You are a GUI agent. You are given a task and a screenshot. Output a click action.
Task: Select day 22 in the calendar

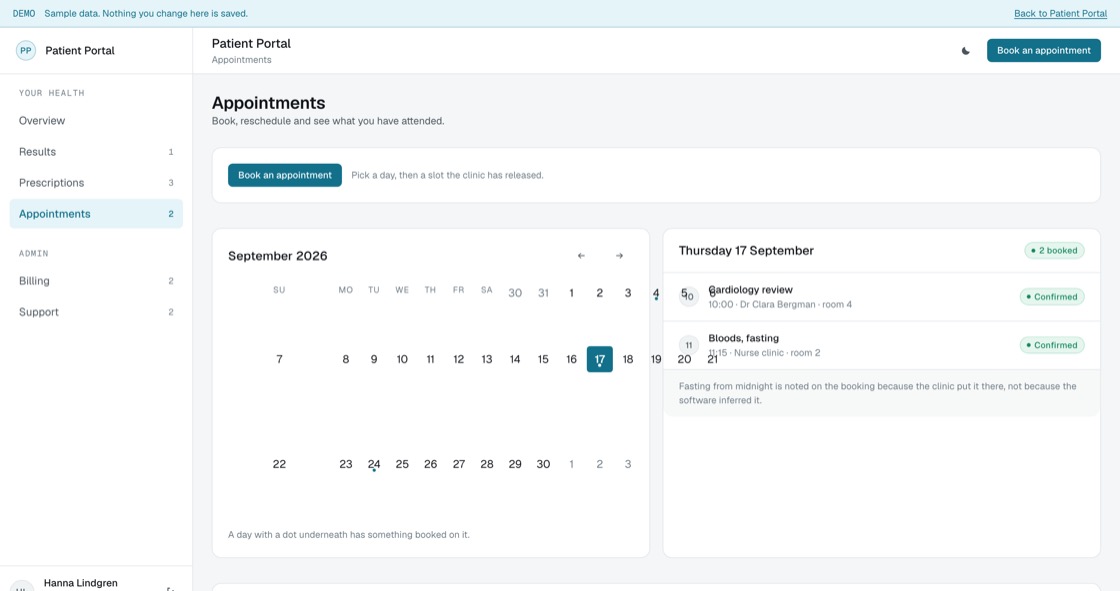(x=279, y=465)
